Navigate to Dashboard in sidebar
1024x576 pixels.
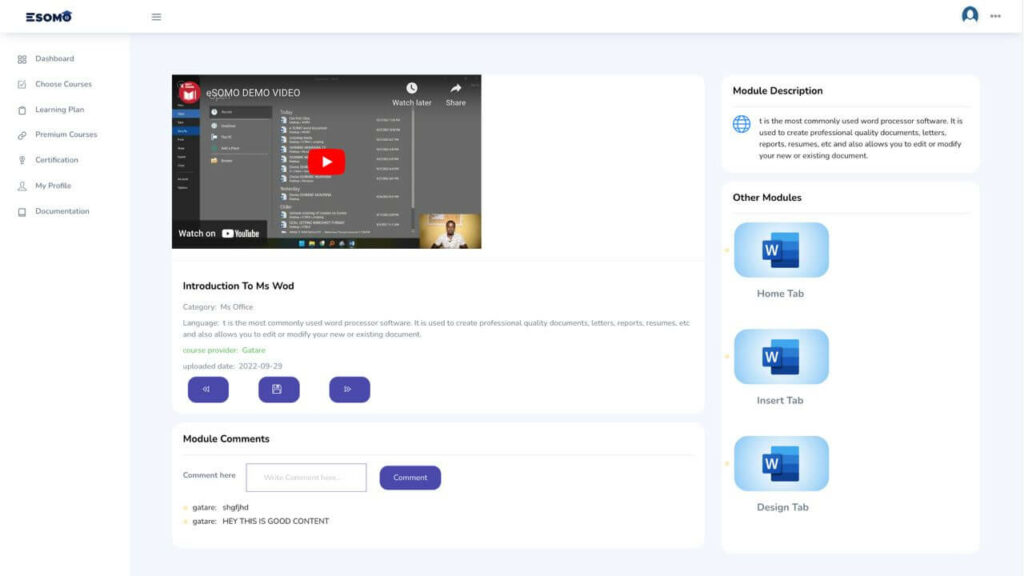point(54,59)
